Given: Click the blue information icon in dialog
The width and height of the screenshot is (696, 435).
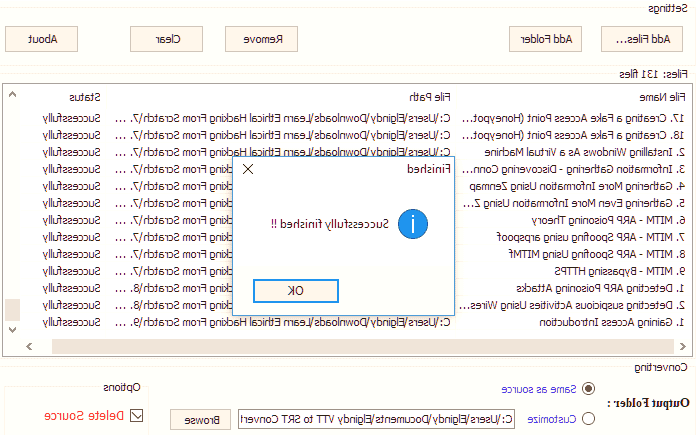Looking at the screenshot, I should pos(411,224).
